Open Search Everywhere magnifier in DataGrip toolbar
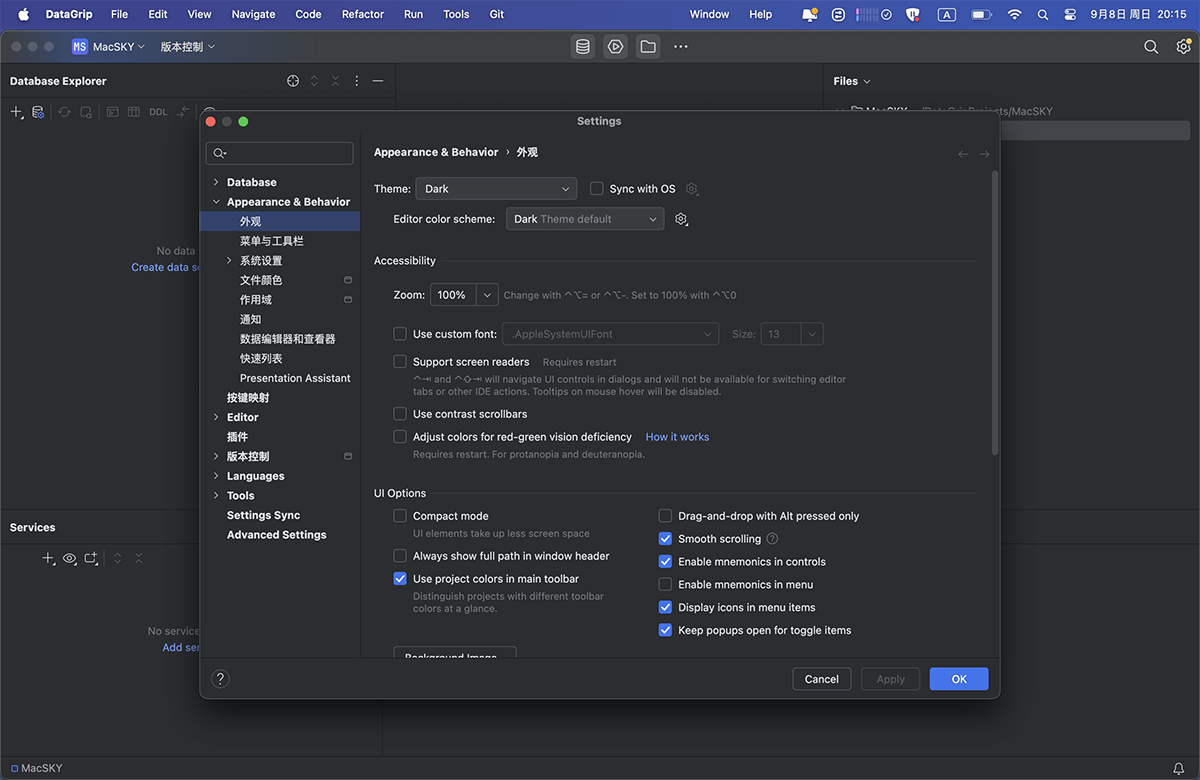Screen dimensions: 1200x780 pyautogui.click(x=1151, y=47)
